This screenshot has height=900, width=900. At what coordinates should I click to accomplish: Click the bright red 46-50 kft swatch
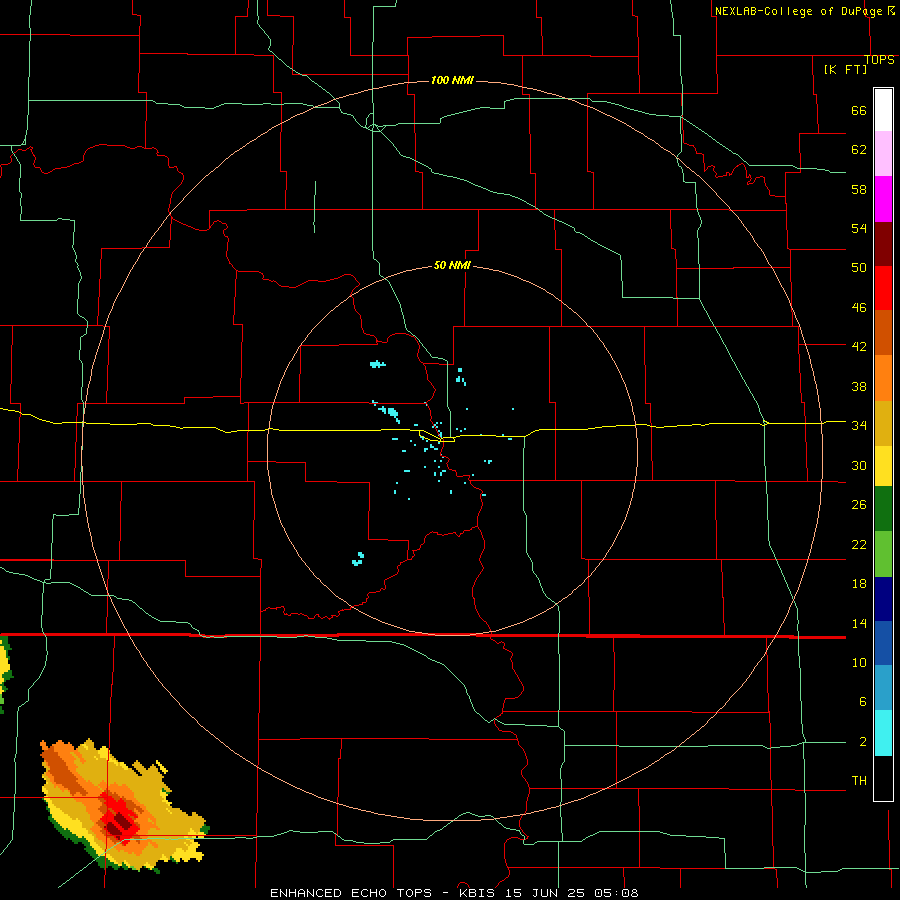[x=883, y=288]
